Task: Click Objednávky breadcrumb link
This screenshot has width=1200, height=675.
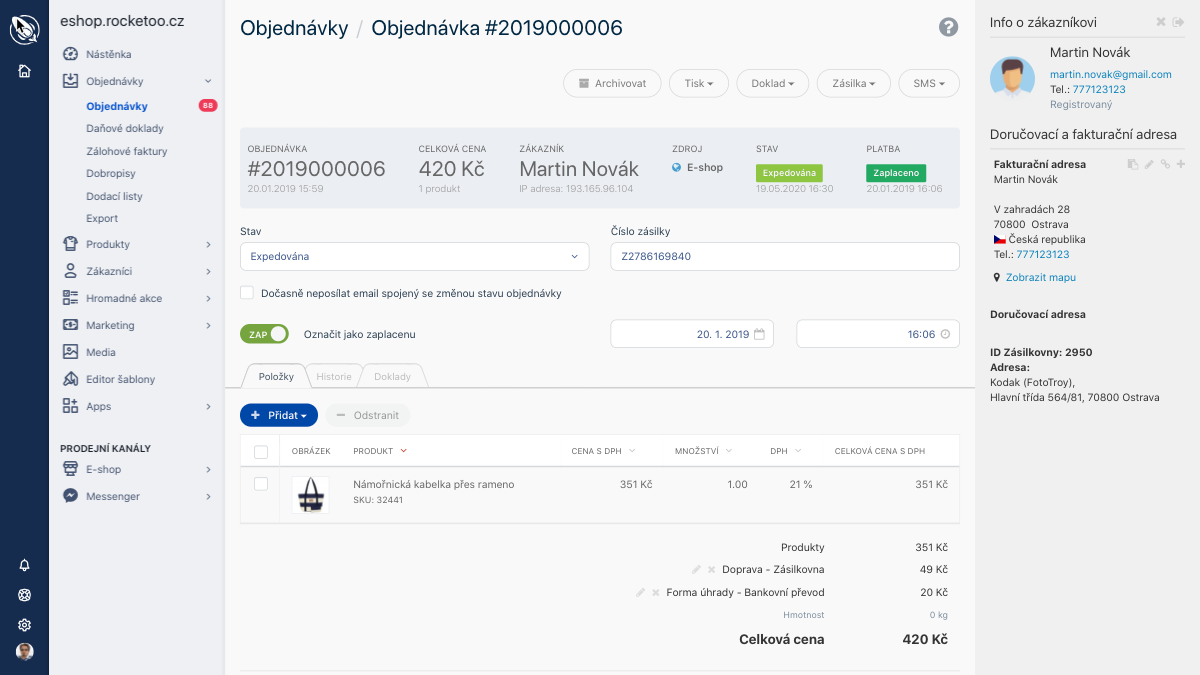Action: pos(294,28)
